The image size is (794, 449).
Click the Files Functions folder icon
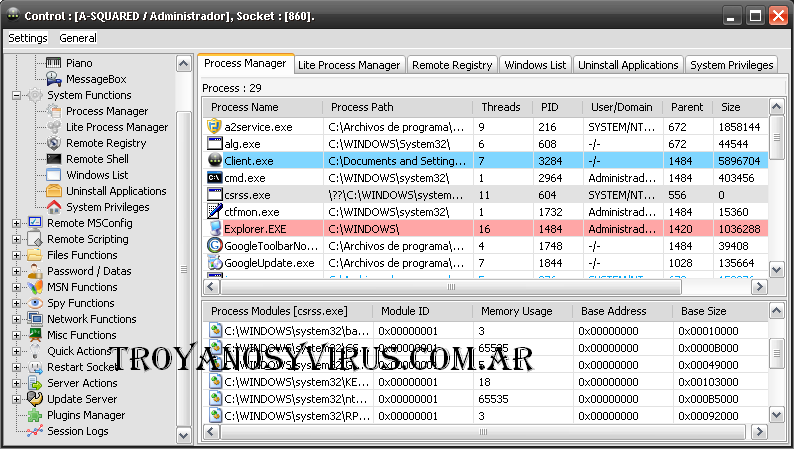[35, 255]
